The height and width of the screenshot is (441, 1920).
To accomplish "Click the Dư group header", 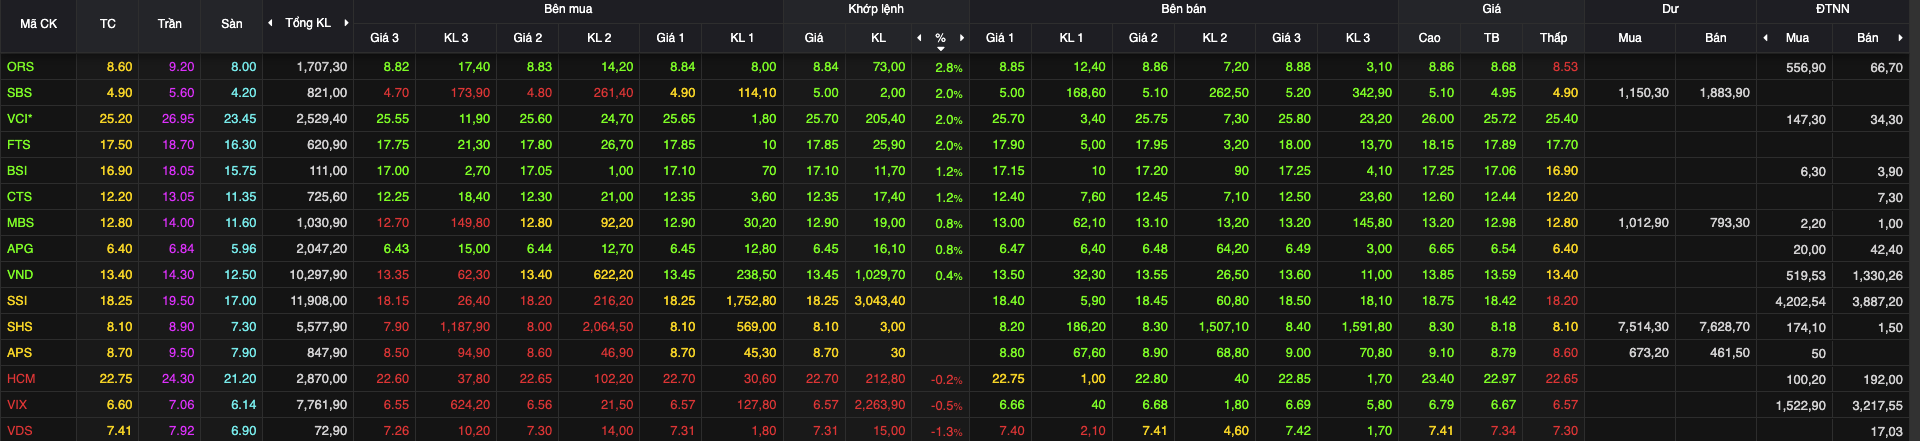I will click(x=1671, y=9).
